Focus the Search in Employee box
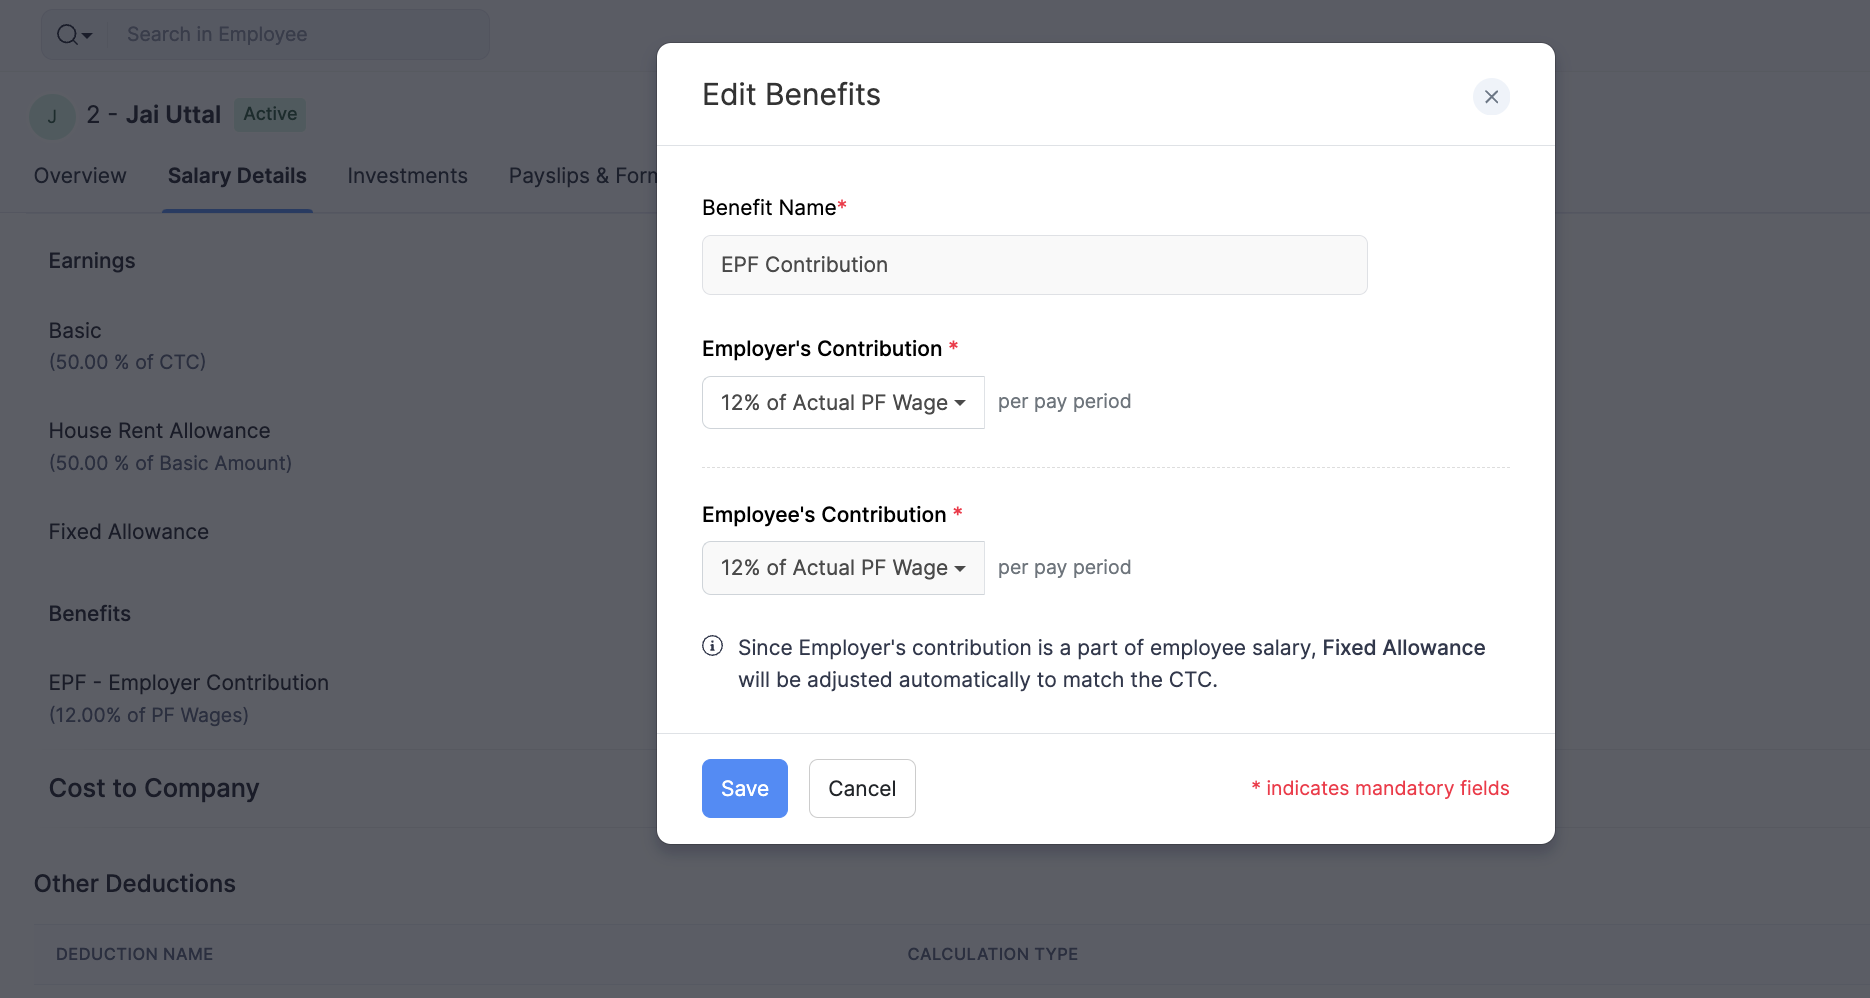The height and width of the screenshot is (998, 1870). pos(300,35)
